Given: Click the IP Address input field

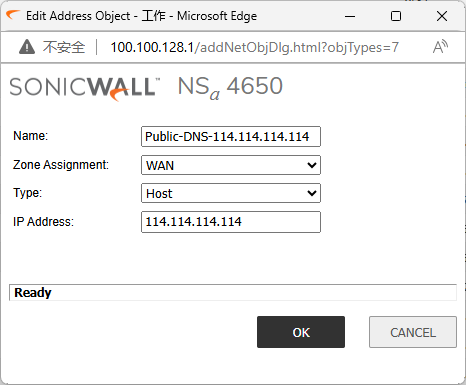Looking at the screenshot, I should 231,222.
